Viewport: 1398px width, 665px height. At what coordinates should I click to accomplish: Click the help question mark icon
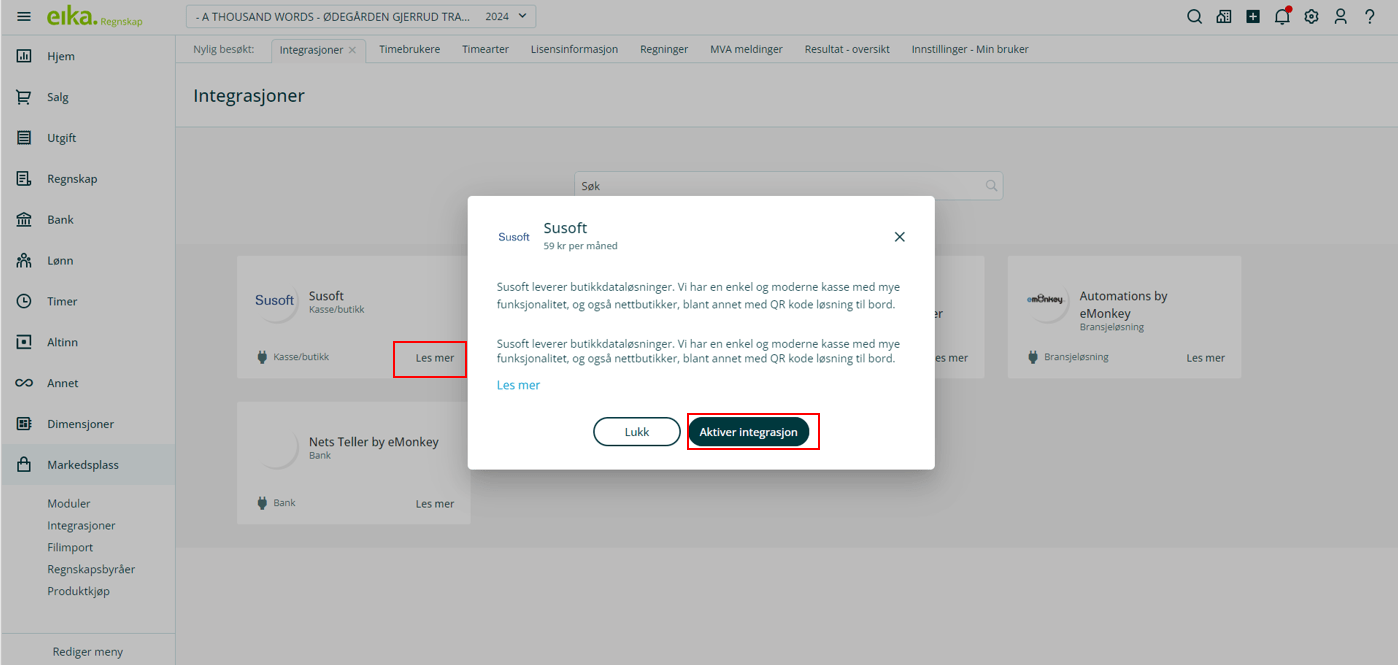point(1370,17)
